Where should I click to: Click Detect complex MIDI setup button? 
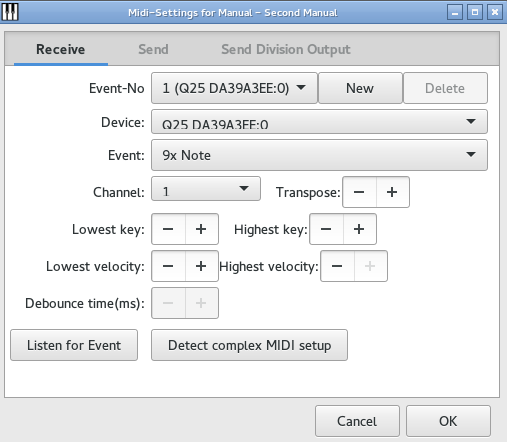click(249, 345)
